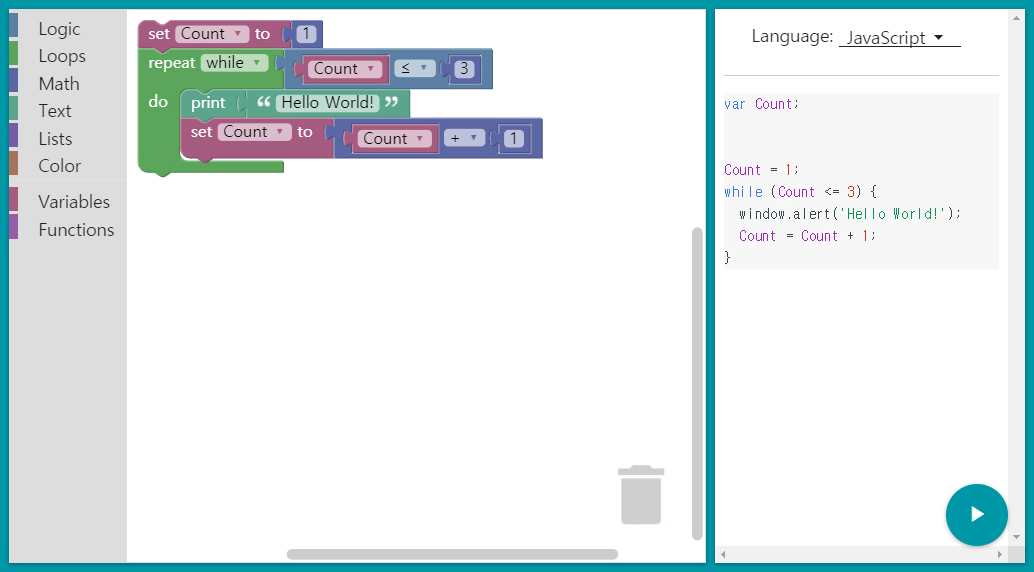Click the 'var Count;' code line

click(x=761, y=104)
